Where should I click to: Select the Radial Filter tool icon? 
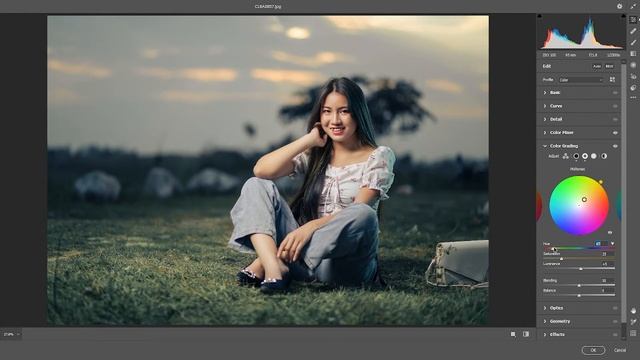point(633,65)
